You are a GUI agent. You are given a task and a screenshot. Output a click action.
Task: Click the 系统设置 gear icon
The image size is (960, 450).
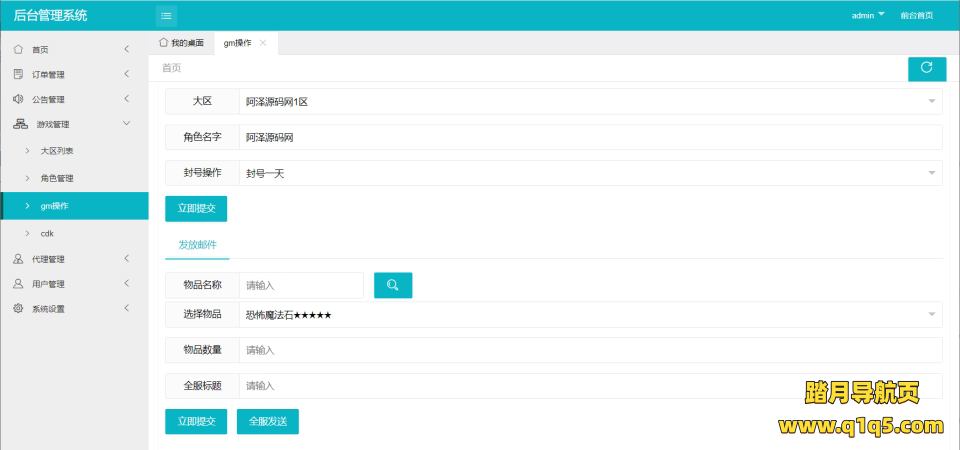[18, 309]
